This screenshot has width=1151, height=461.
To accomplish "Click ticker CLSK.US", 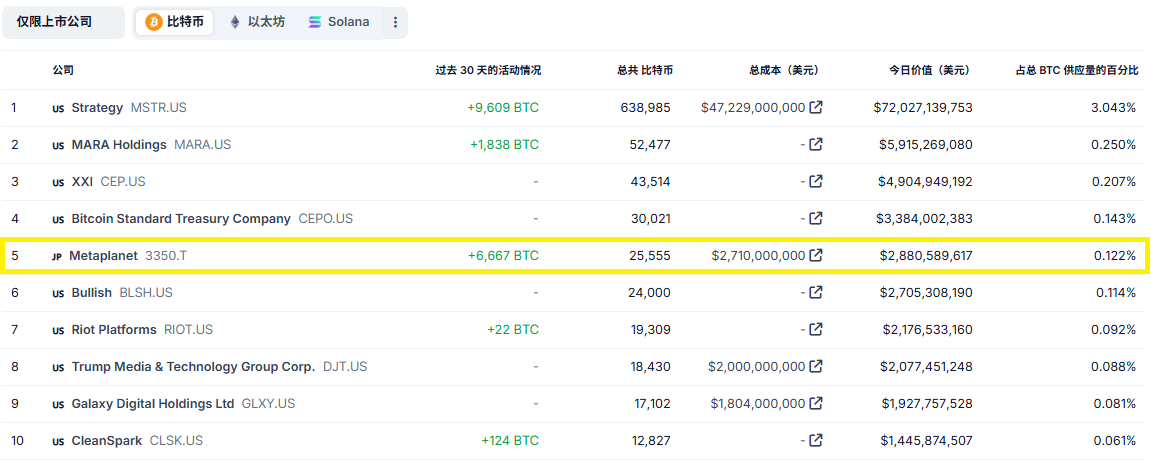I will pos(176,440).
